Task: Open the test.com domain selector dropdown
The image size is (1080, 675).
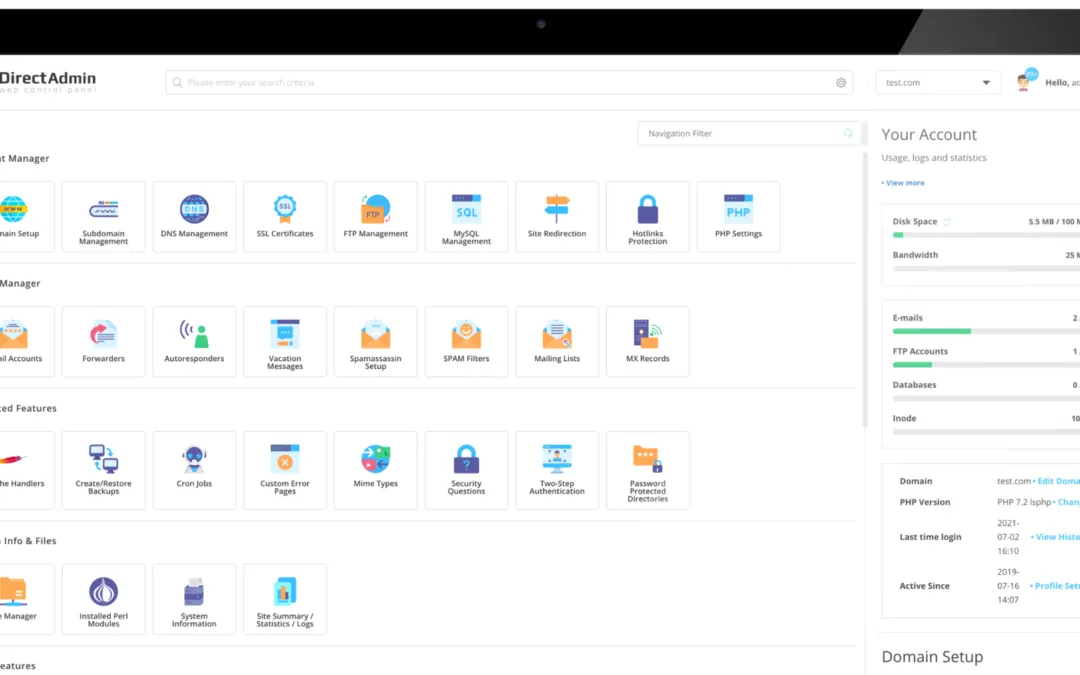Action: coord(937,82)
